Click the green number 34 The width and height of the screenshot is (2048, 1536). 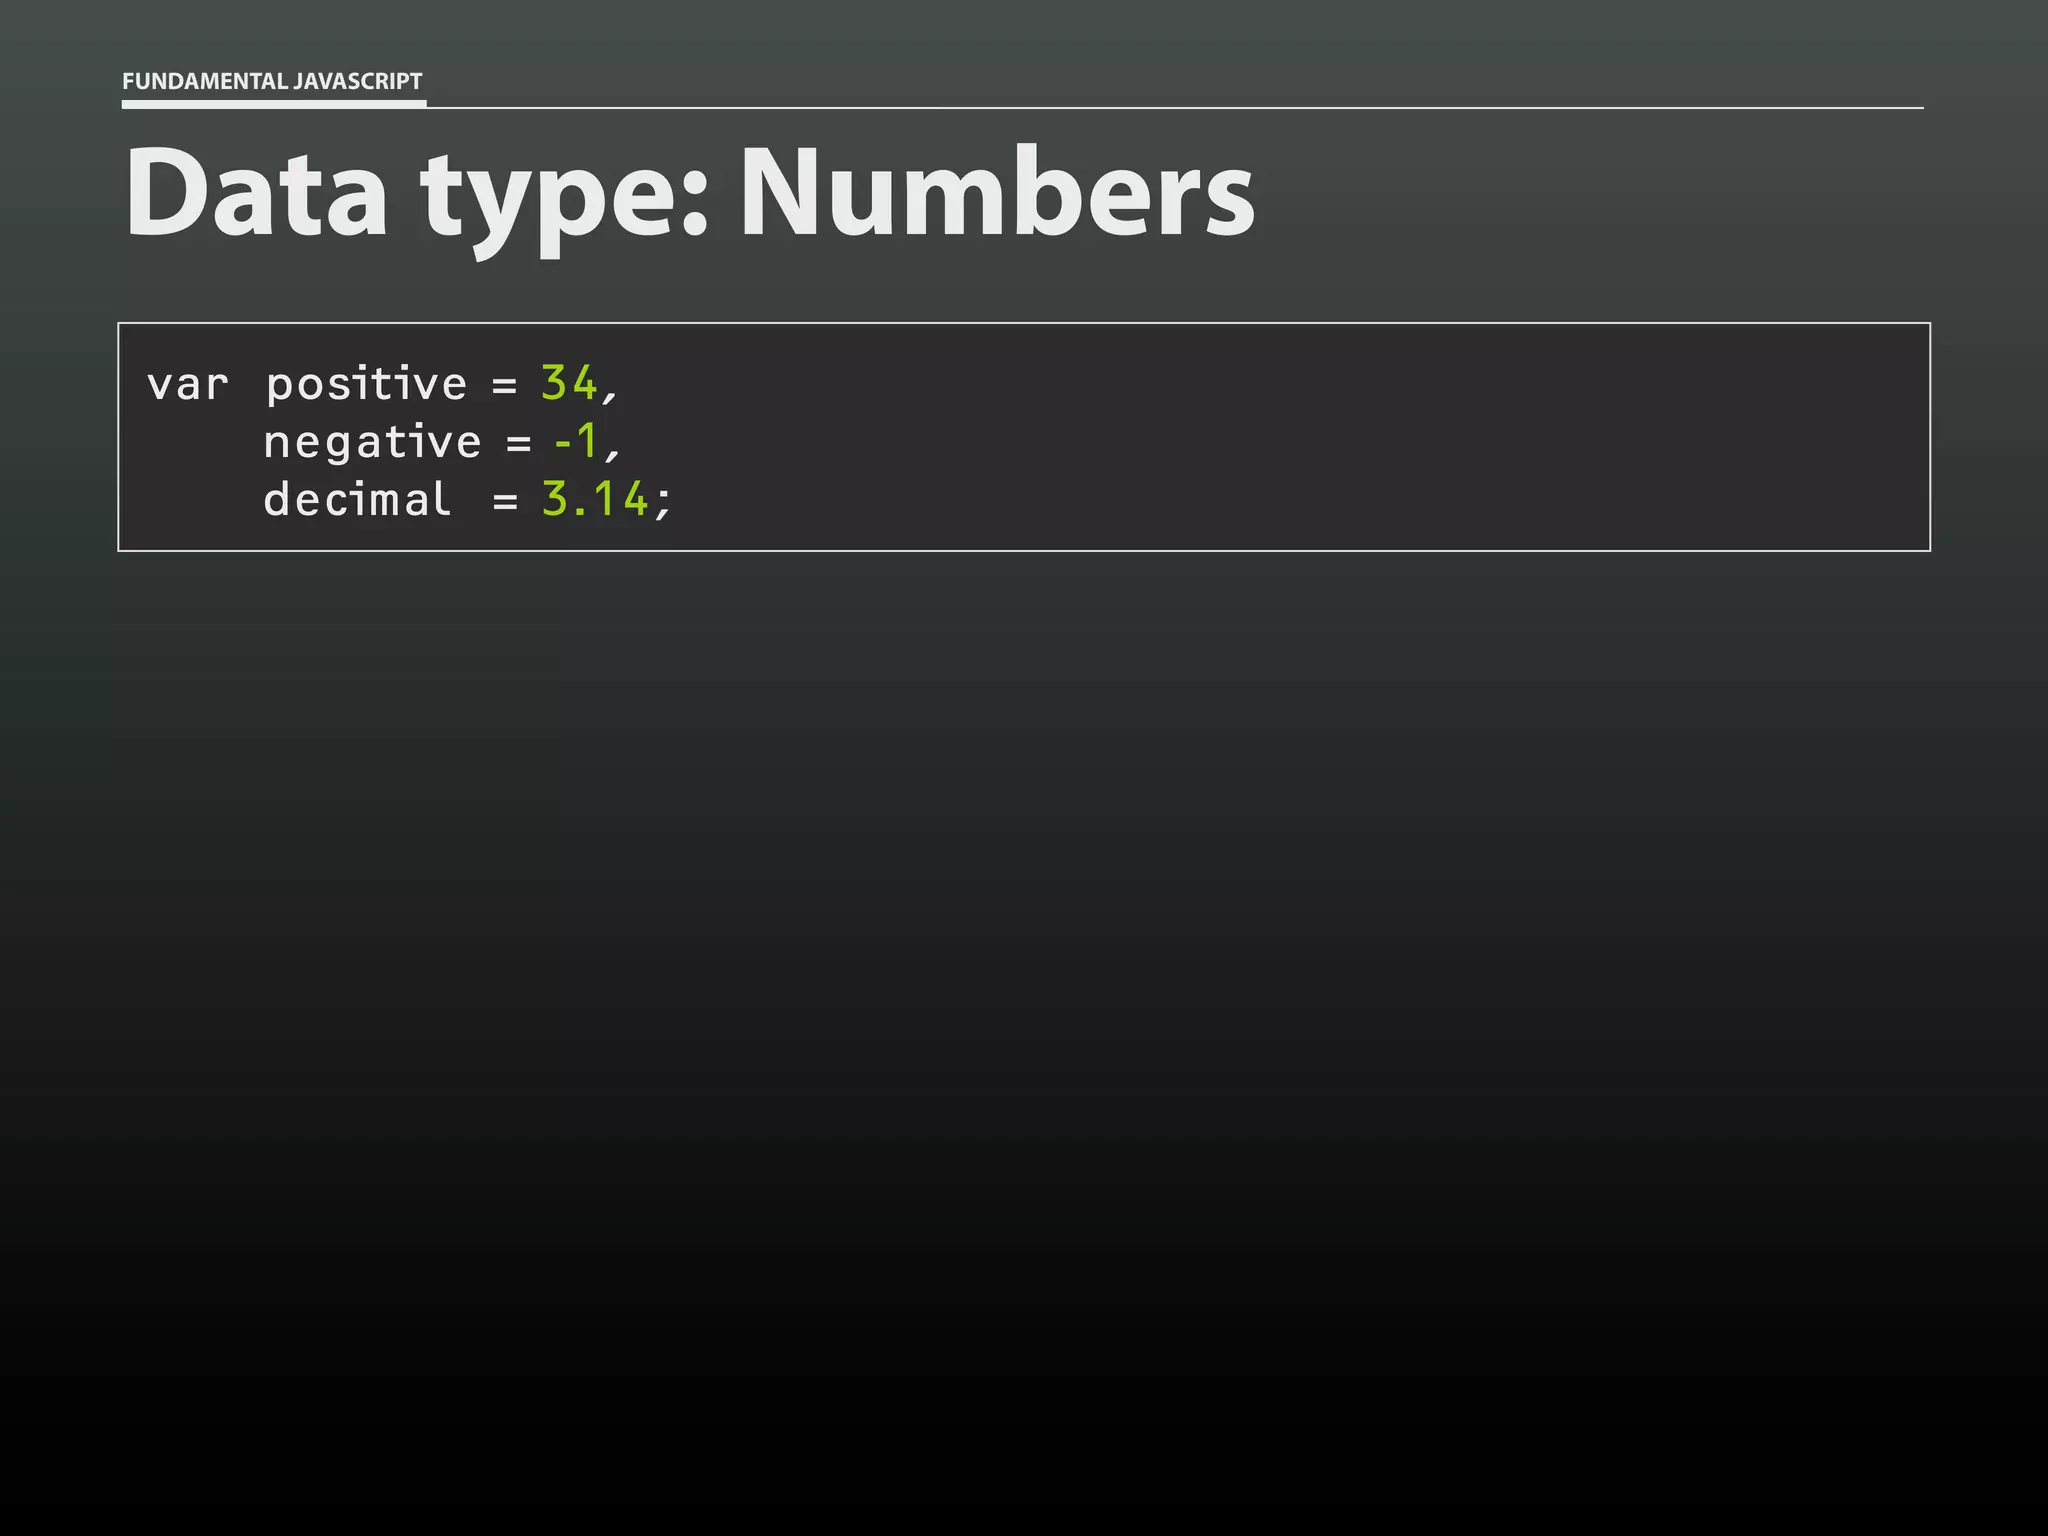[x=569, y=383]
